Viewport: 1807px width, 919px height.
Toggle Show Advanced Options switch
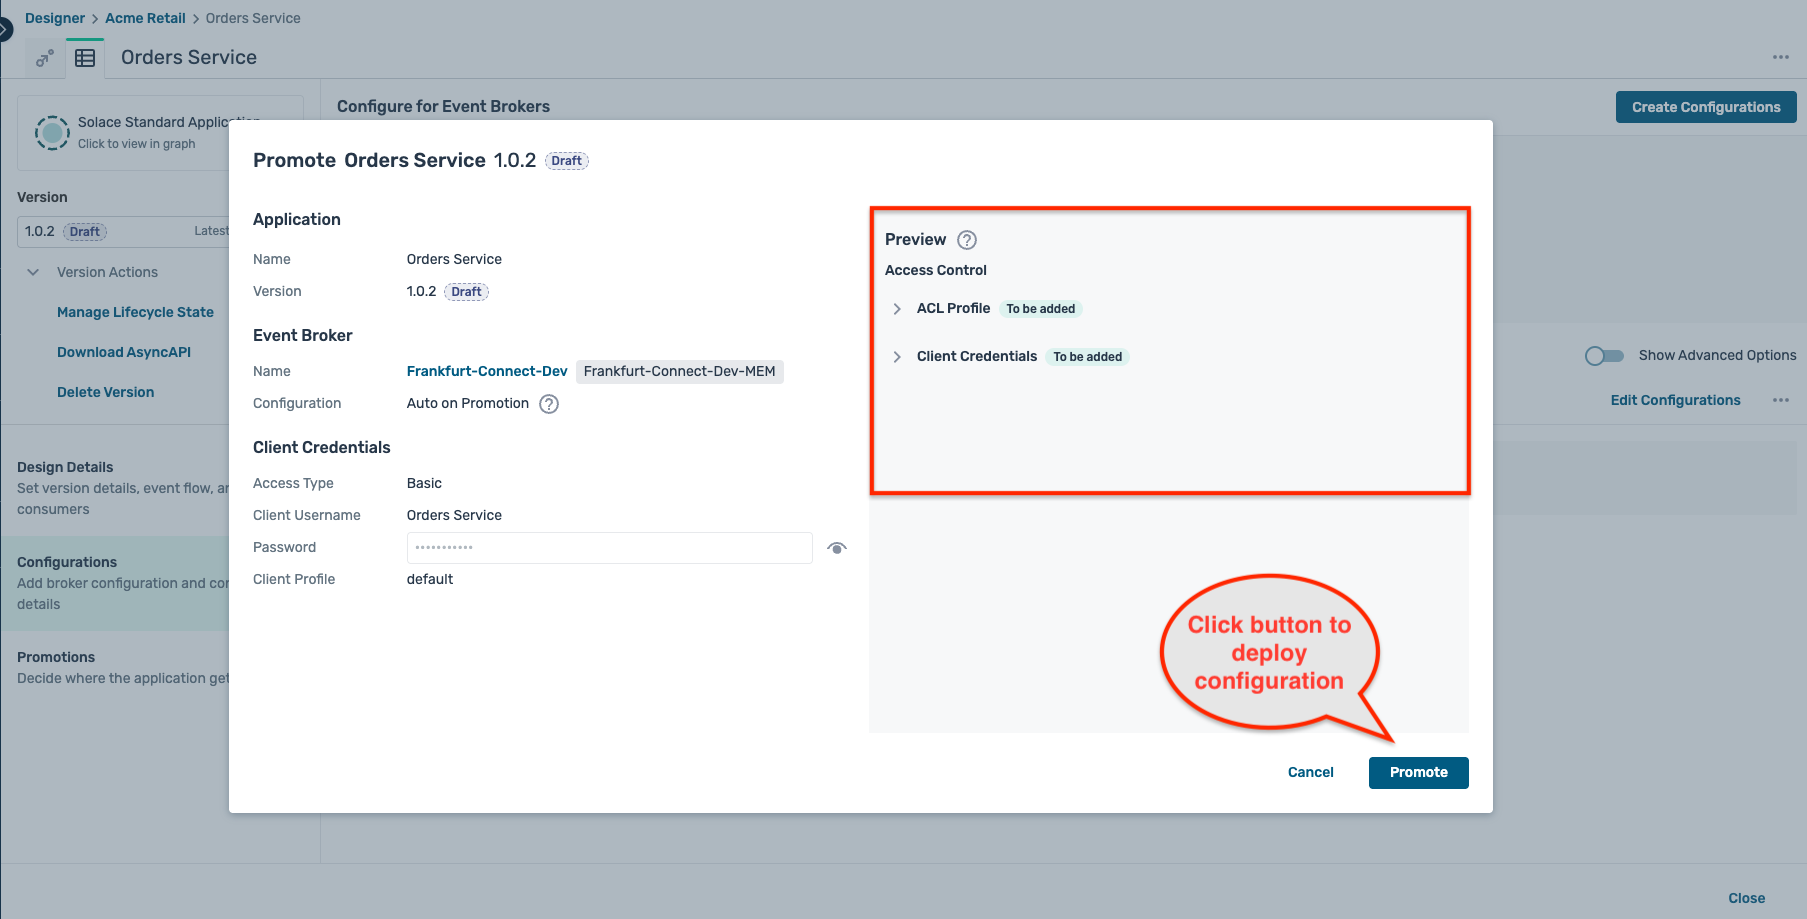click(x=1604, y=356)
